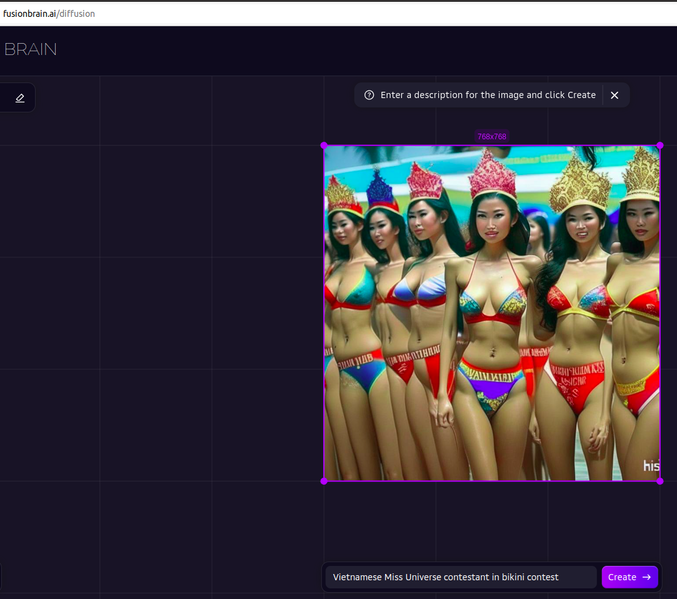This screenshot has height=599, width=677.
Task: Click the 768x768 size label
Action: click(491, 136)
